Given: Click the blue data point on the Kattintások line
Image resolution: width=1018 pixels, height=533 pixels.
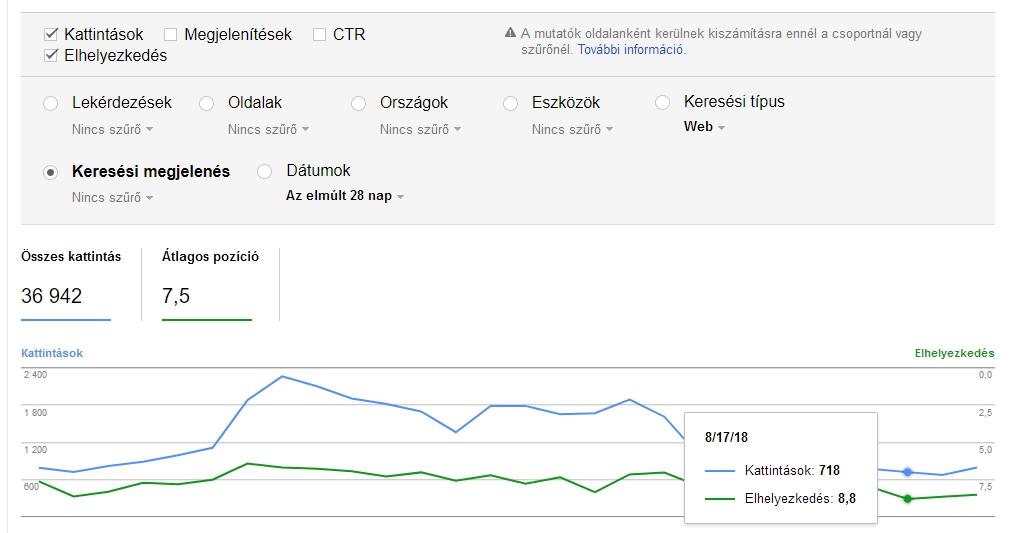Looking at the screenshot, I should tap(908, 471).
